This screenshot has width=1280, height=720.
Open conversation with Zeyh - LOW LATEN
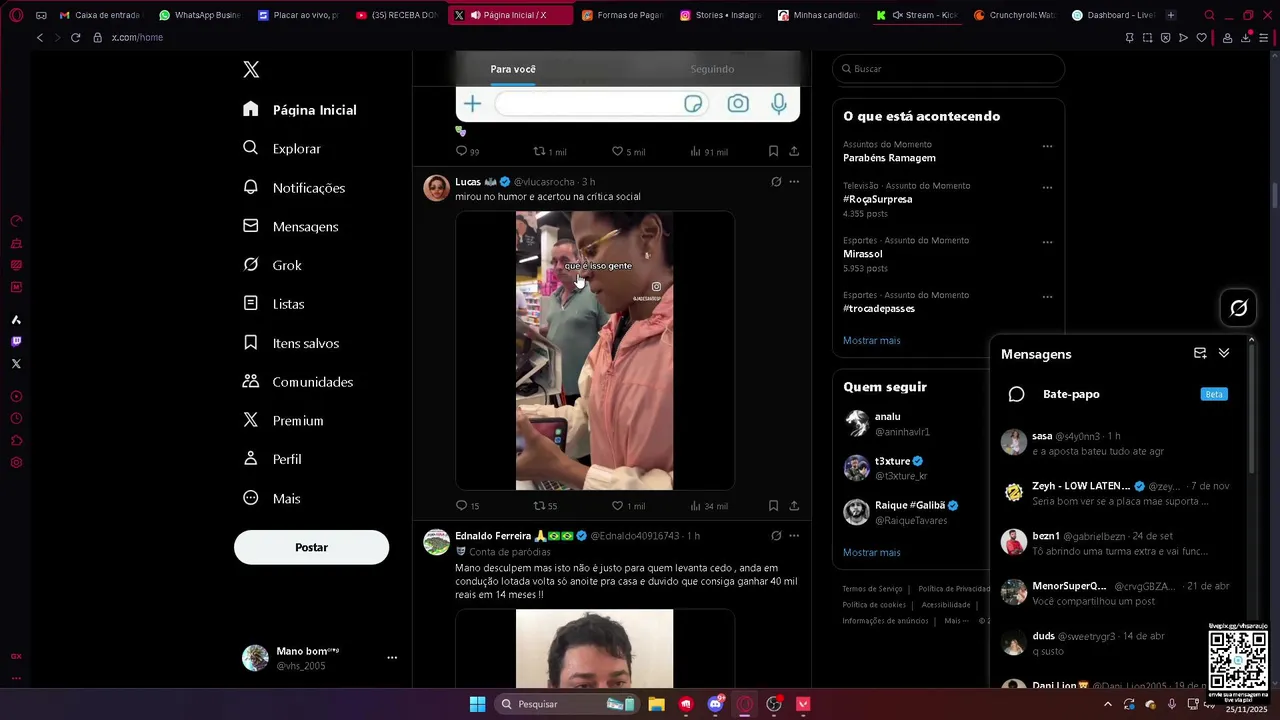coord(1117,493)
